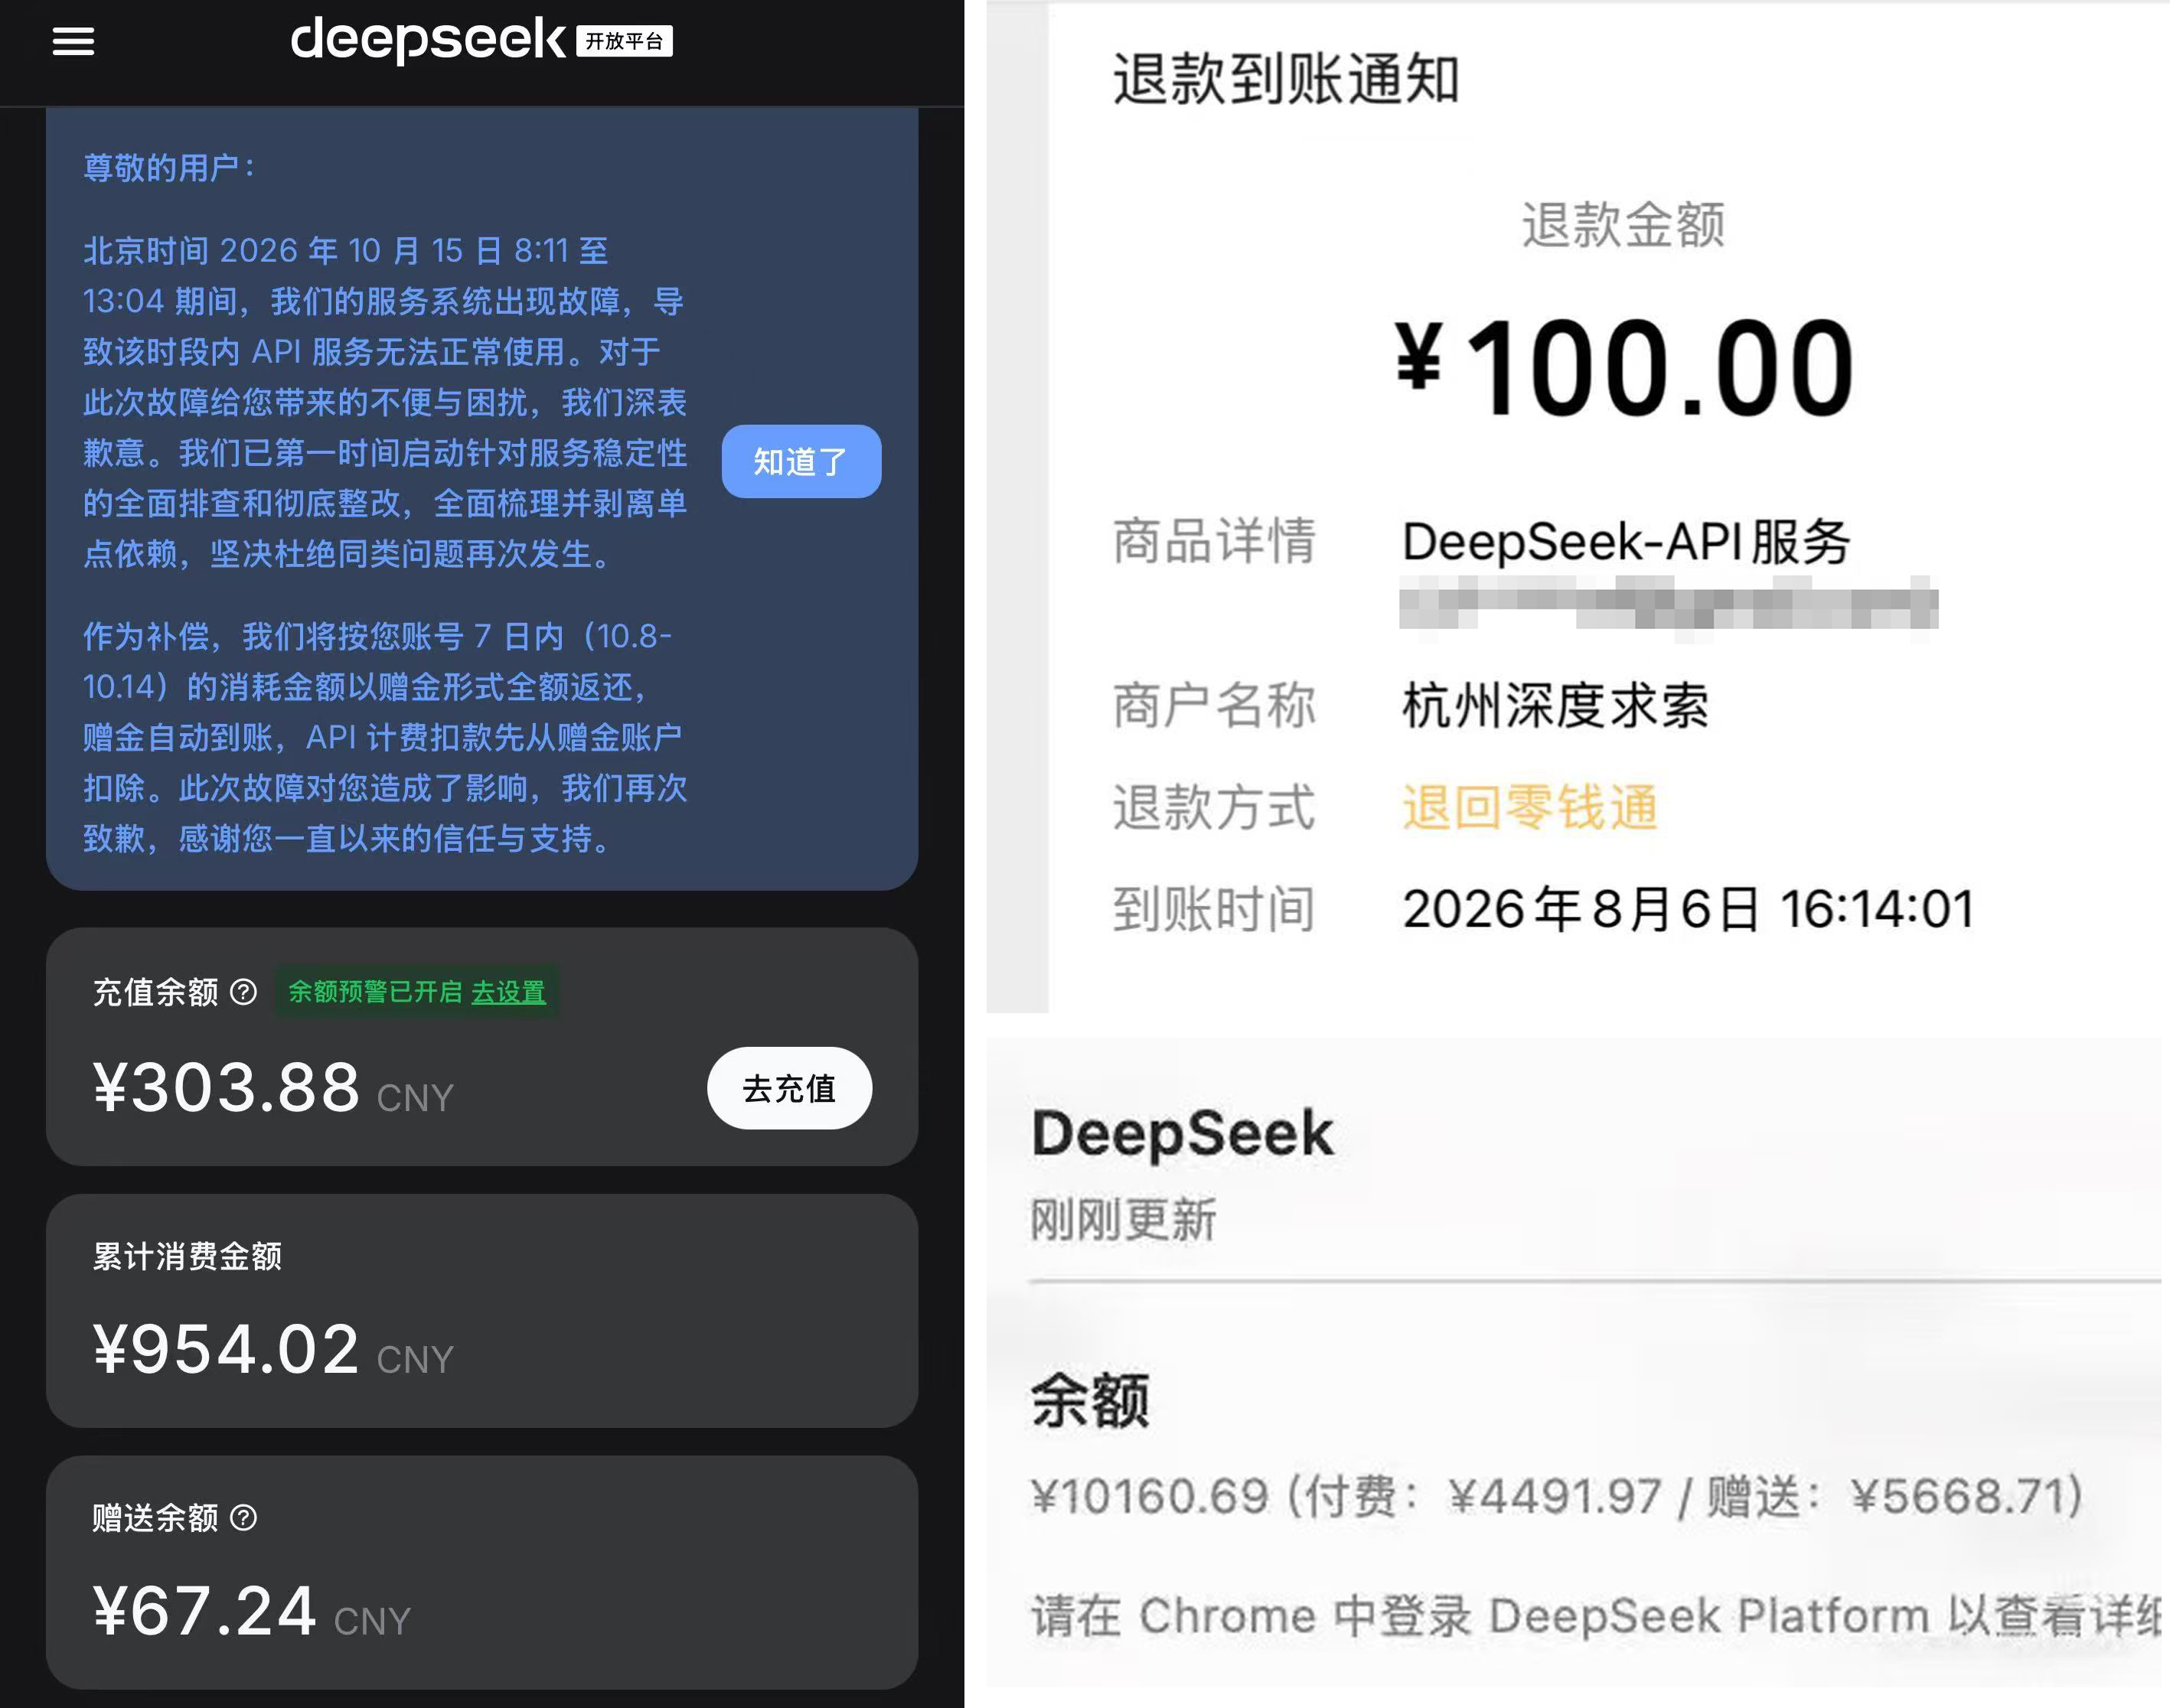Click help icon beside 赠送余额
Screen dimensions: 2170x1708
click(243, 1517)
